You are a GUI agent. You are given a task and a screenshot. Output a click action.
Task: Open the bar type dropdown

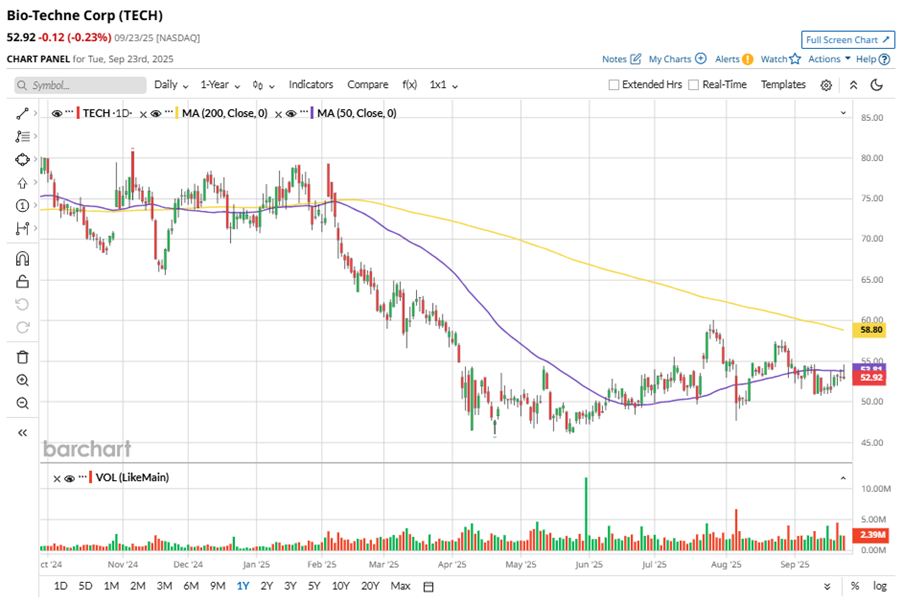(x=263, y=85)
